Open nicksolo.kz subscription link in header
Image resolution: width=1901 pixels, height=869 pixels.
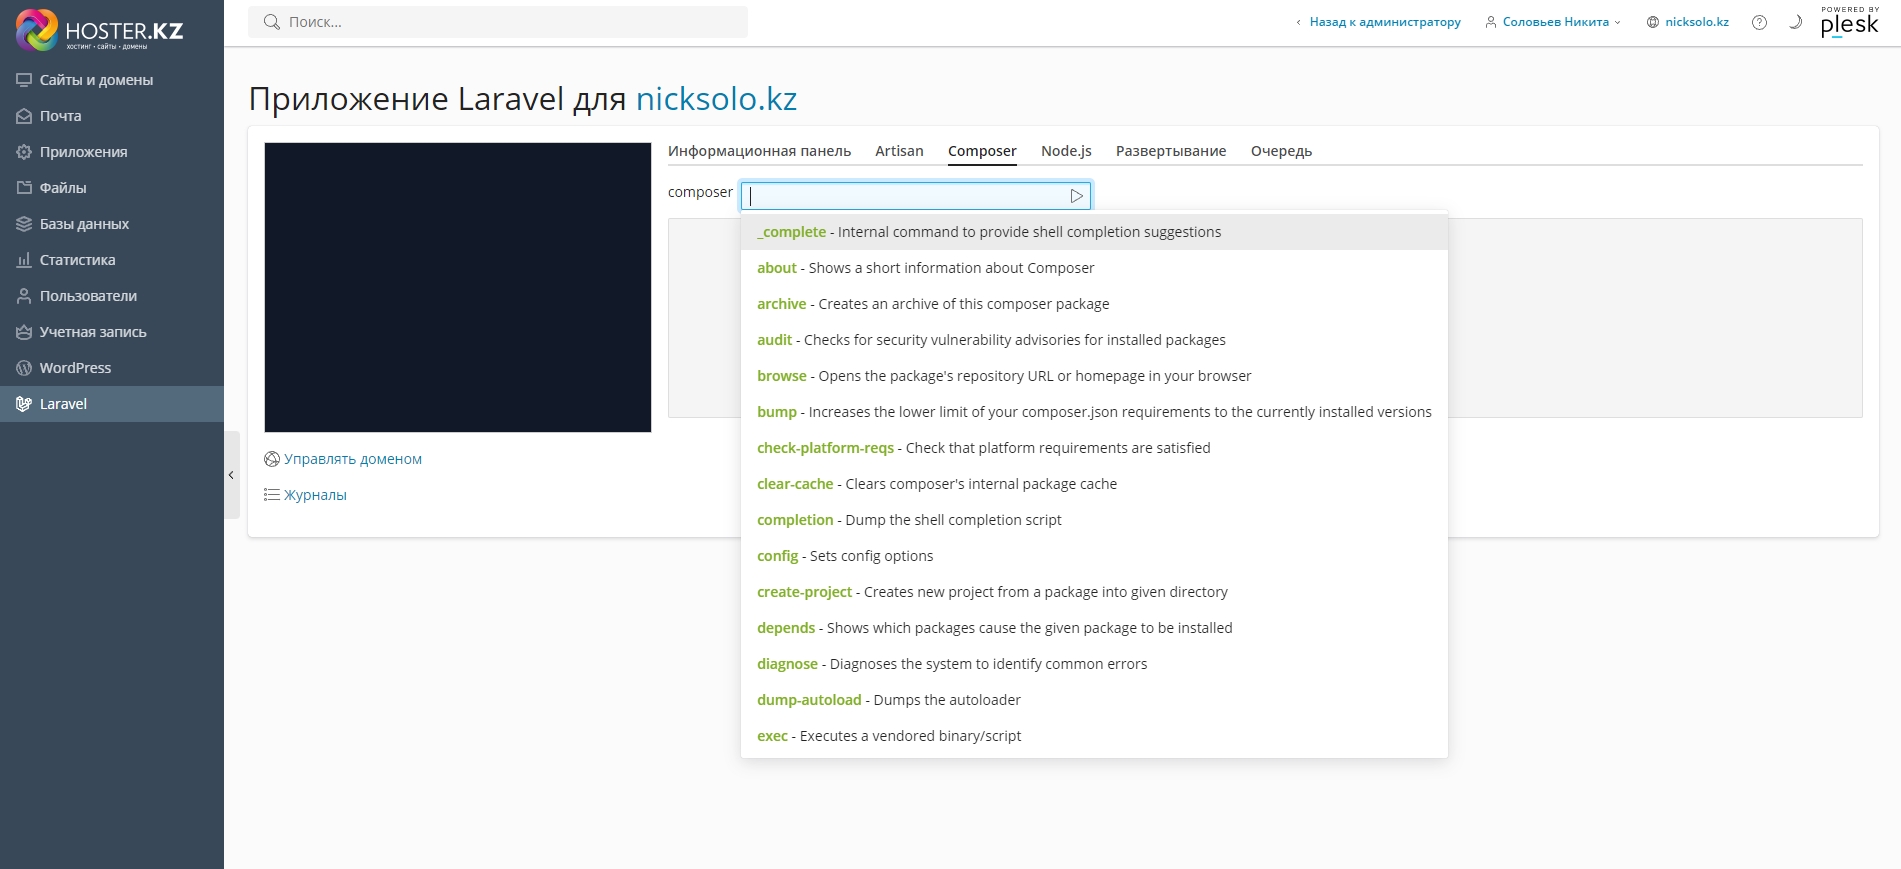1688,22
